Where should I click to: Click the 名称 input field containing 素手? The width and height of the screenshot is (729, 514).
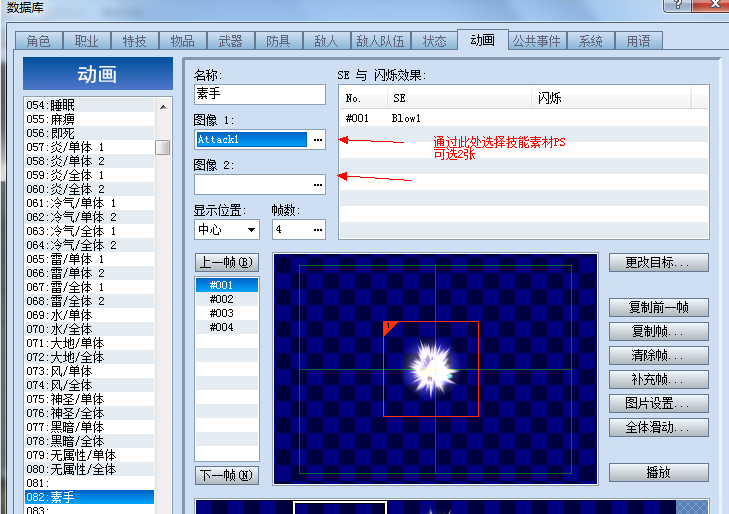(259, 94)
